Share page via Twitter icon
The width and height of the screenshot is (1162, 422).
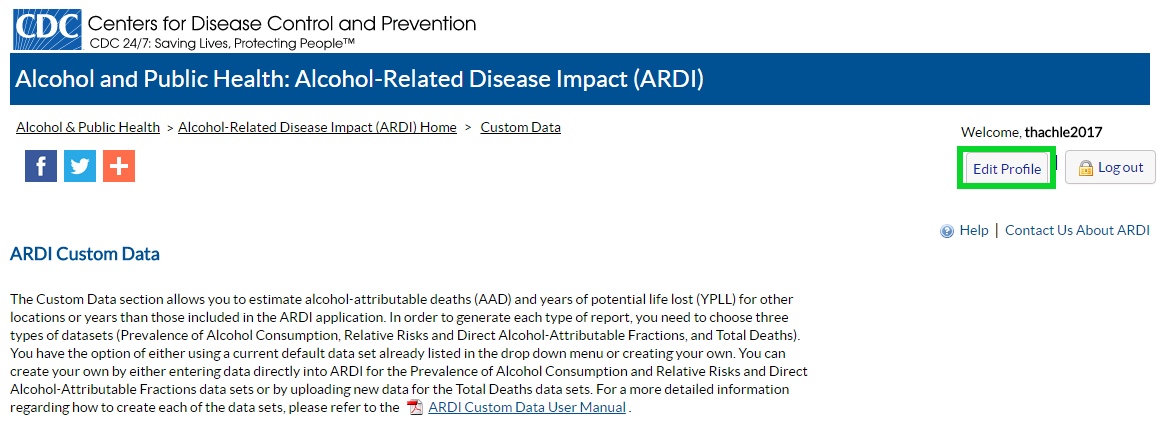coord(80,166)
